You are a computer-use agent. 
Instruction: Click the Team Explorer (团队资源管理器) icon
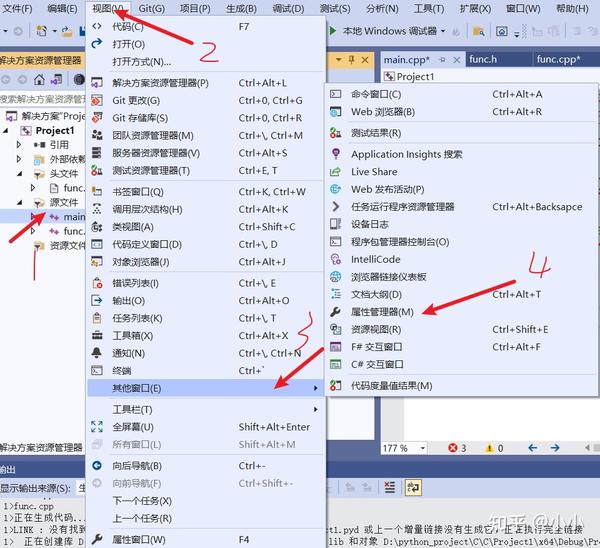(x=97, y=135)
